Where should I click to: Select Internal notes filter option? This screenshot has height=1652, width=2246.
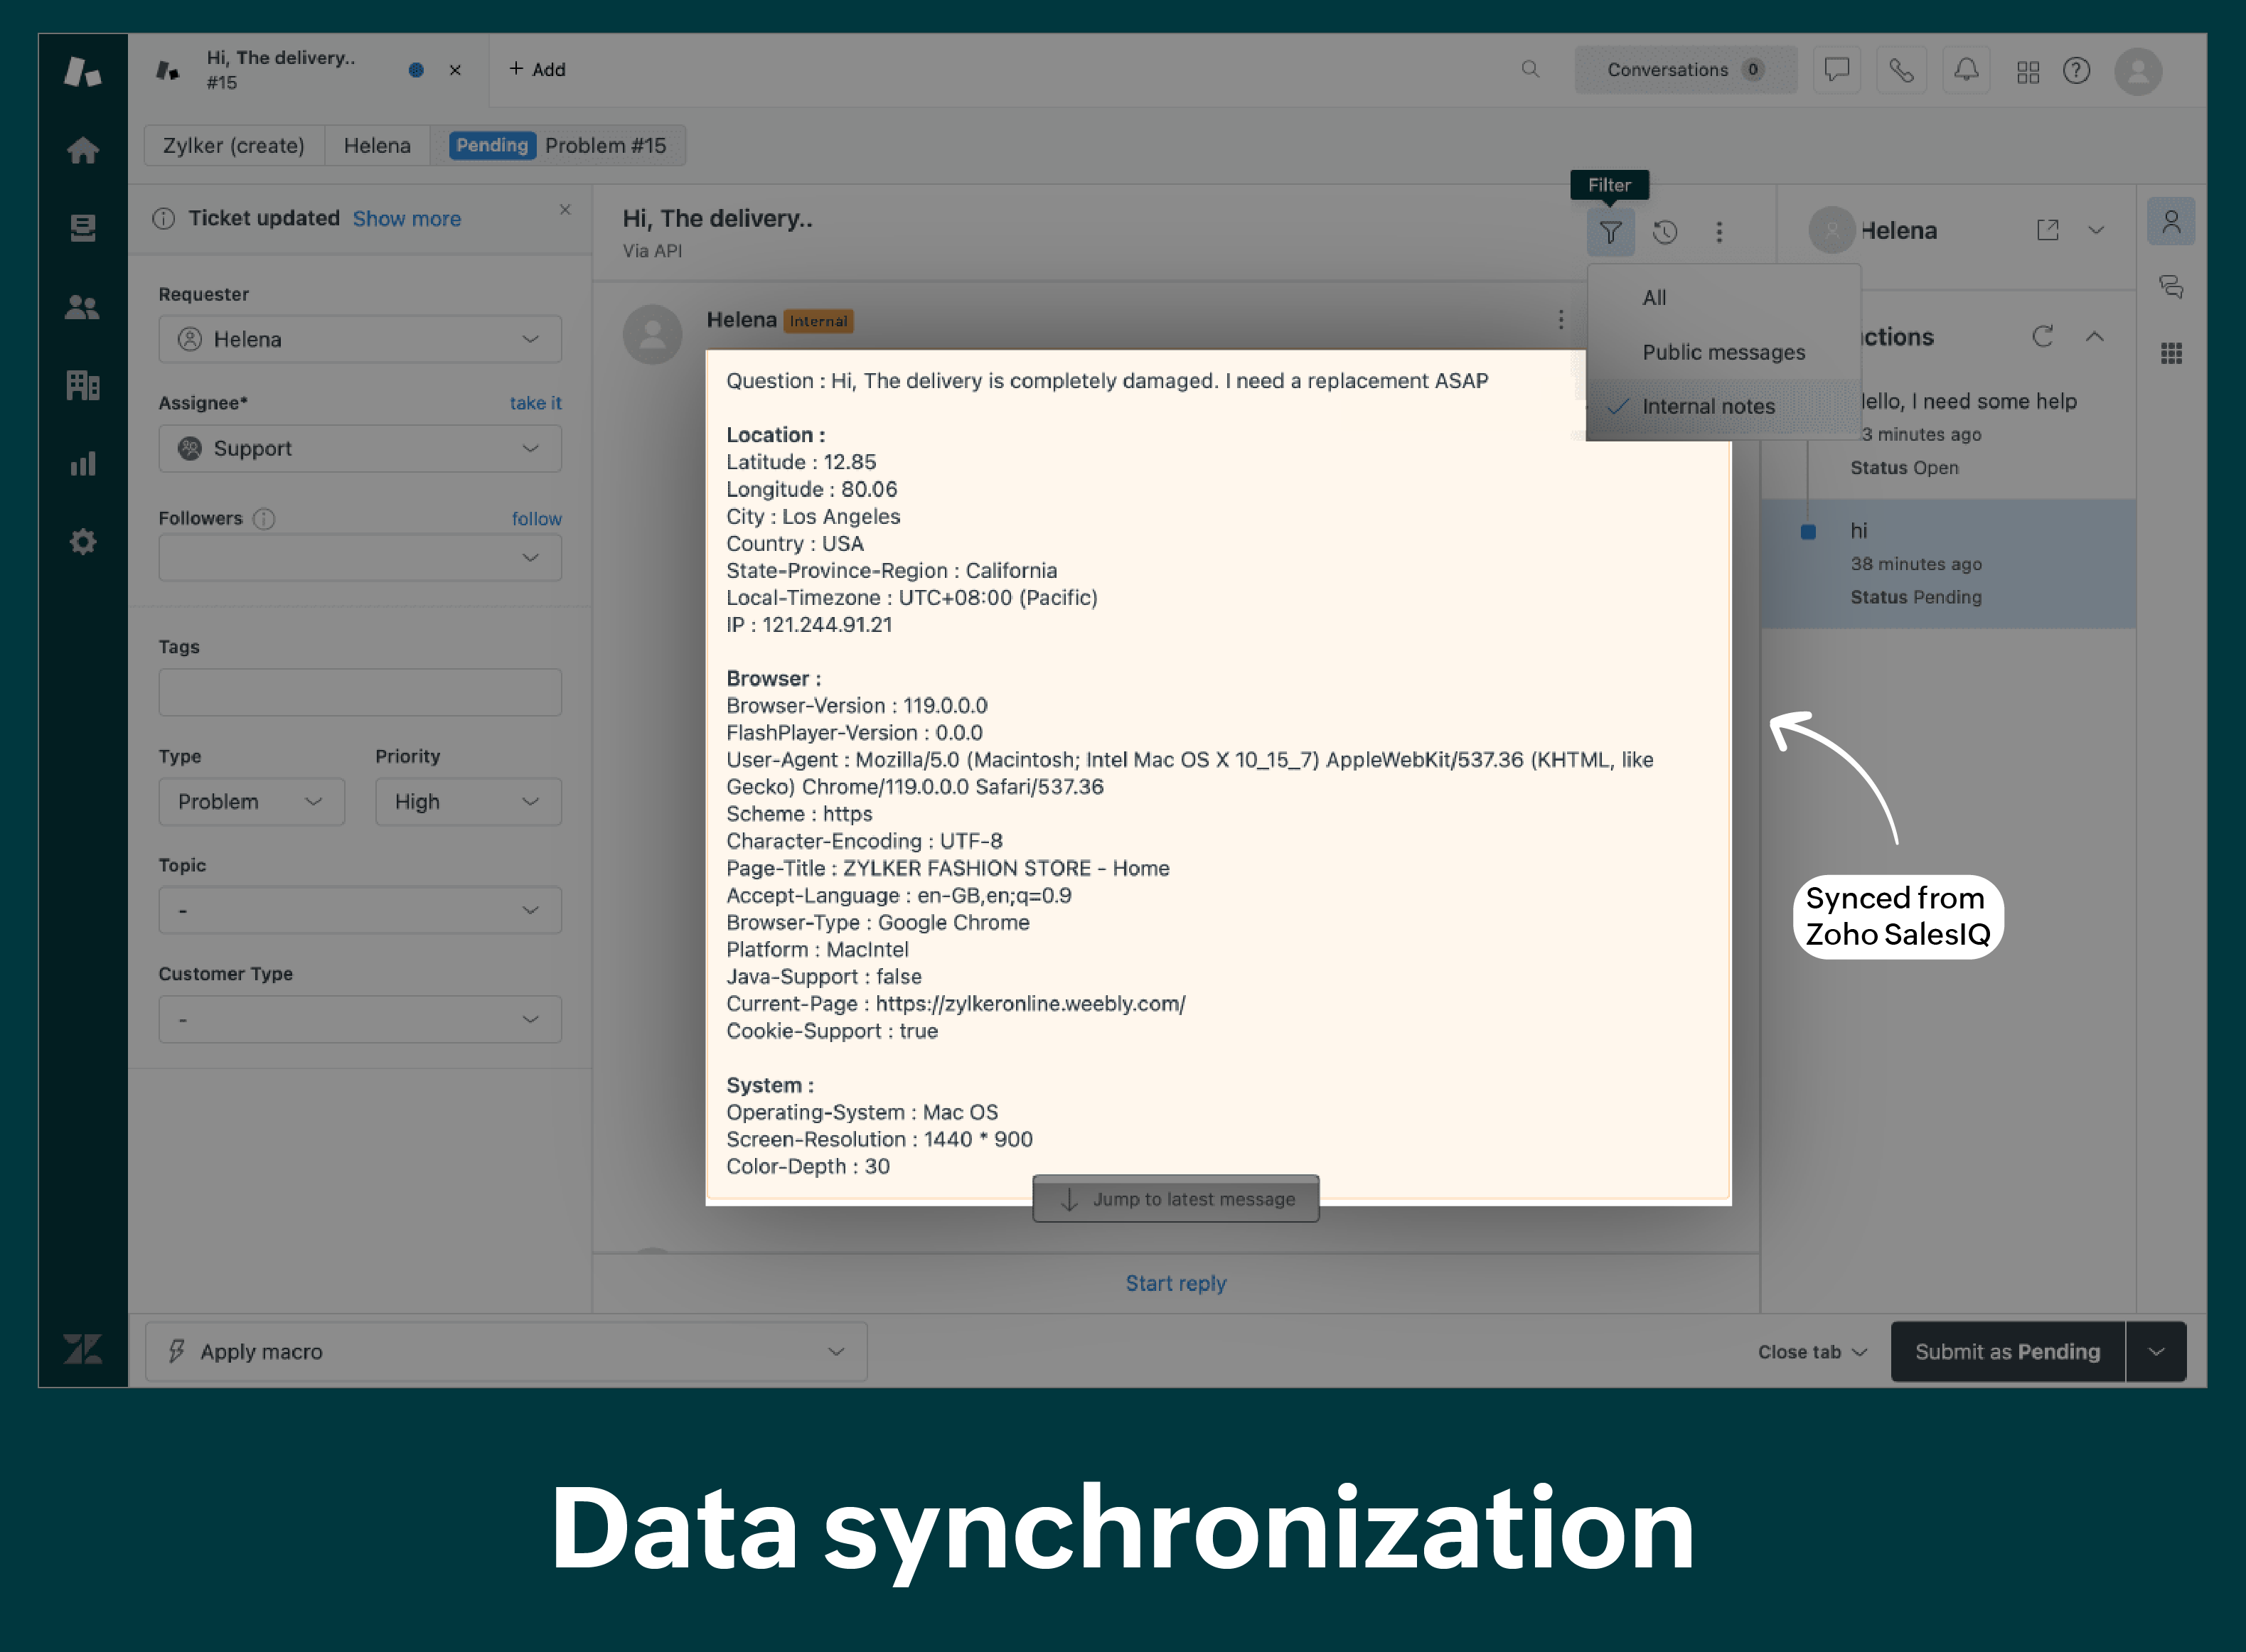pos(1723,406)
